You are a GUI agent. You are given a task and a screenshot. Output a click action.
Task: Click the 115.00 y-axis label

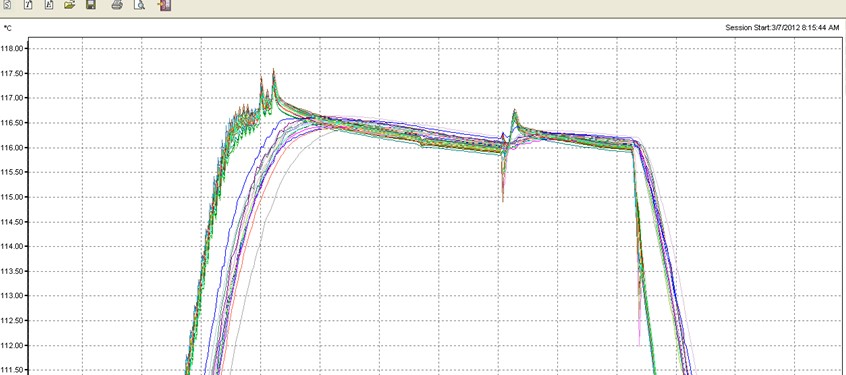pyautogui.click(x=14, y=197)
